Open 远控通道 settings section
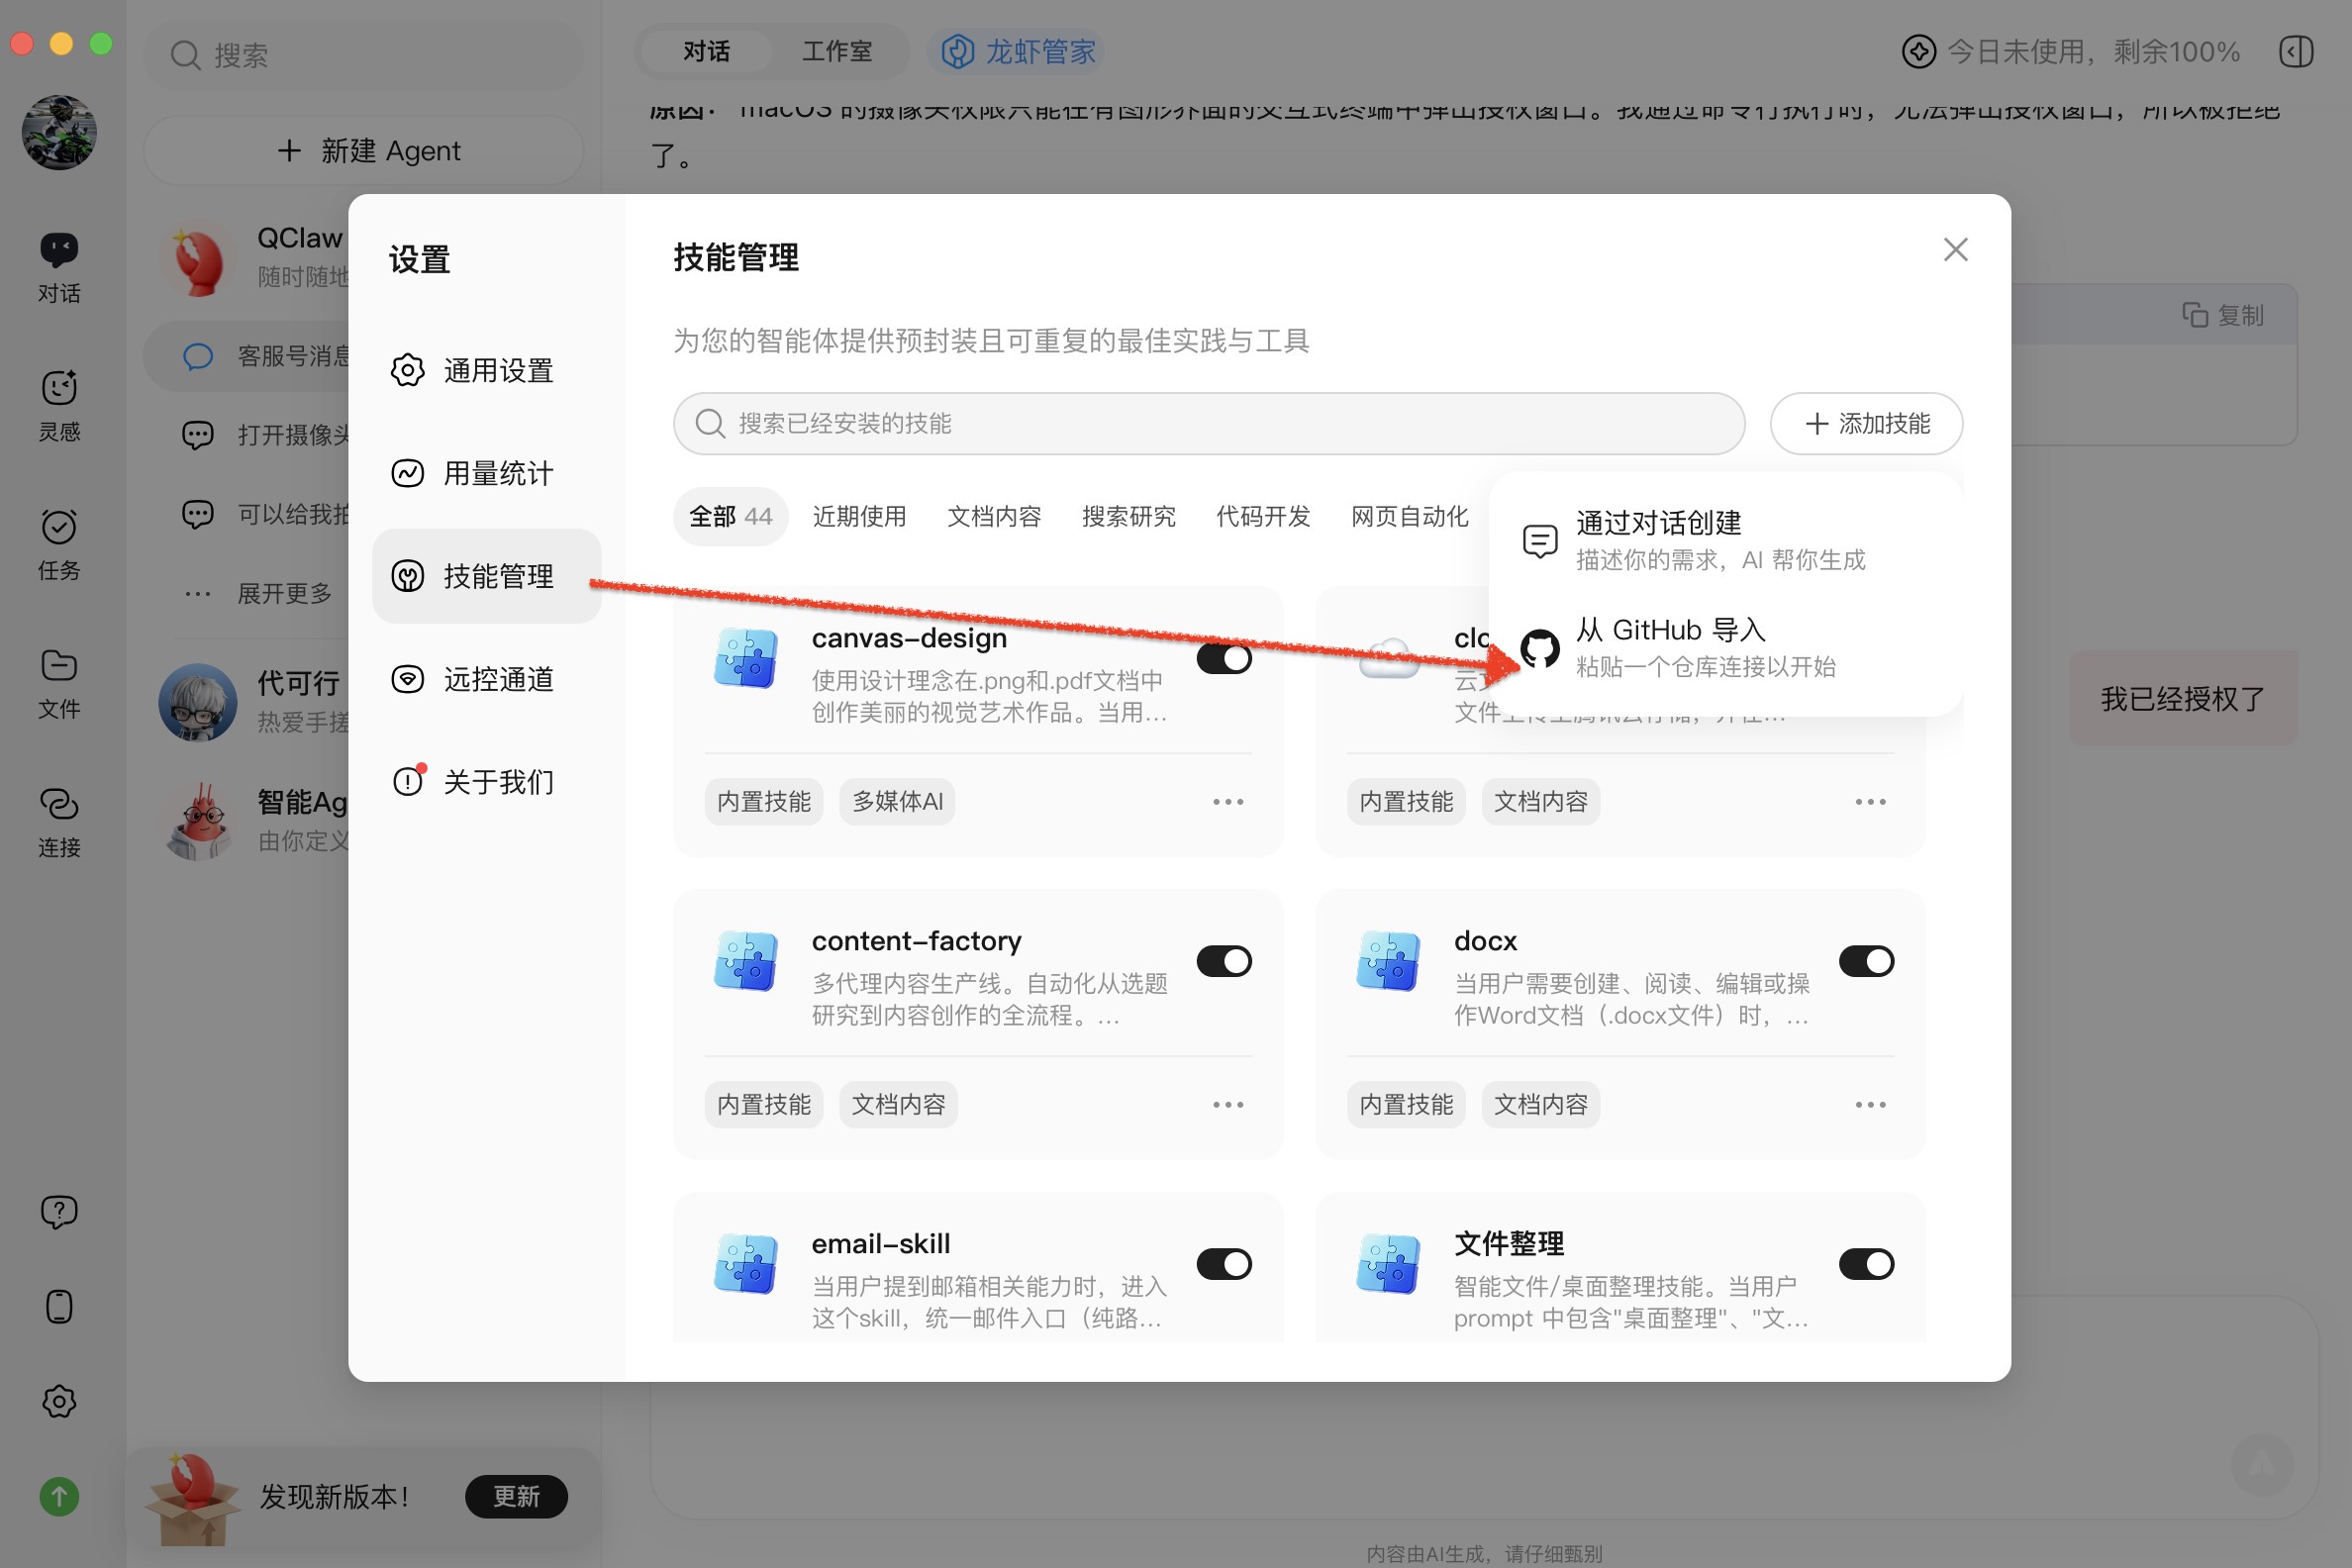 497,679
